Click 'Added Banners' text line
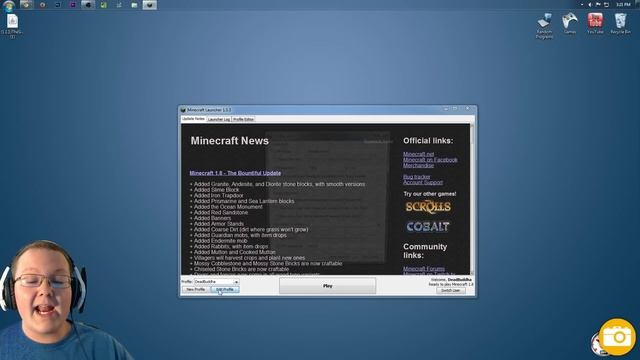The image size is (640, 360). pyautogui.click(x=212, y=218)
